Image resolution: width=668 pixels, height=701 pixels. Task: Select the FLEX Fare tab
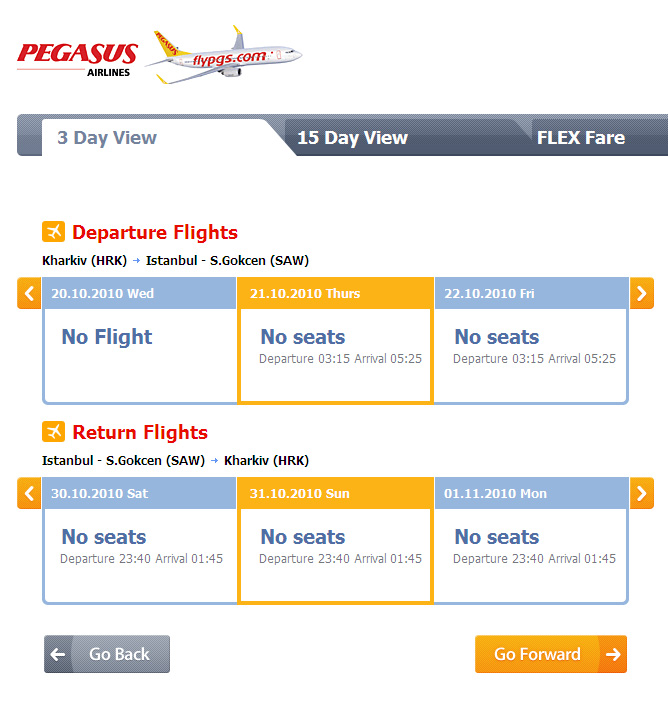(x=581, y=138)
